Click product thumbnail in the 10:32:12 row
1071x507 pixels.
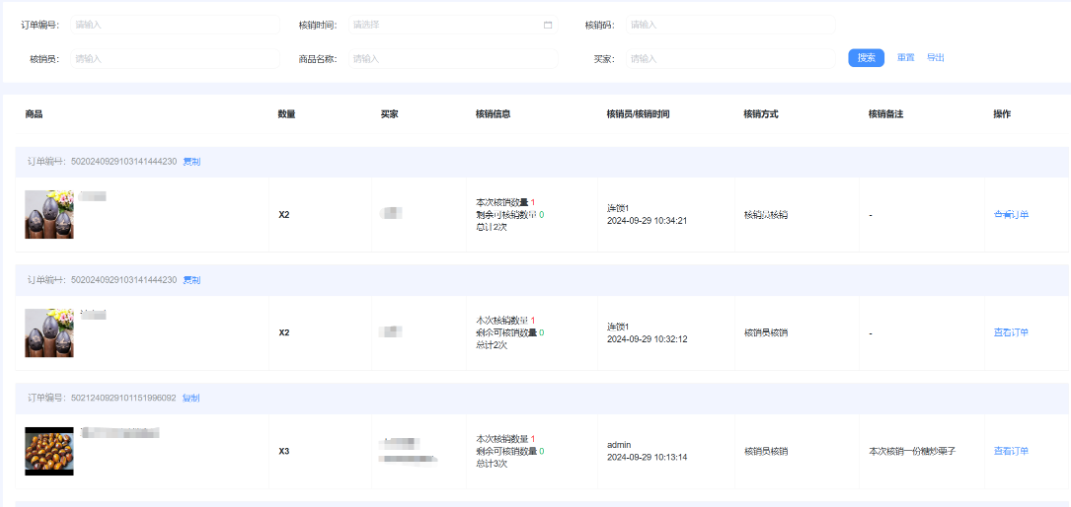coord(49,333)
